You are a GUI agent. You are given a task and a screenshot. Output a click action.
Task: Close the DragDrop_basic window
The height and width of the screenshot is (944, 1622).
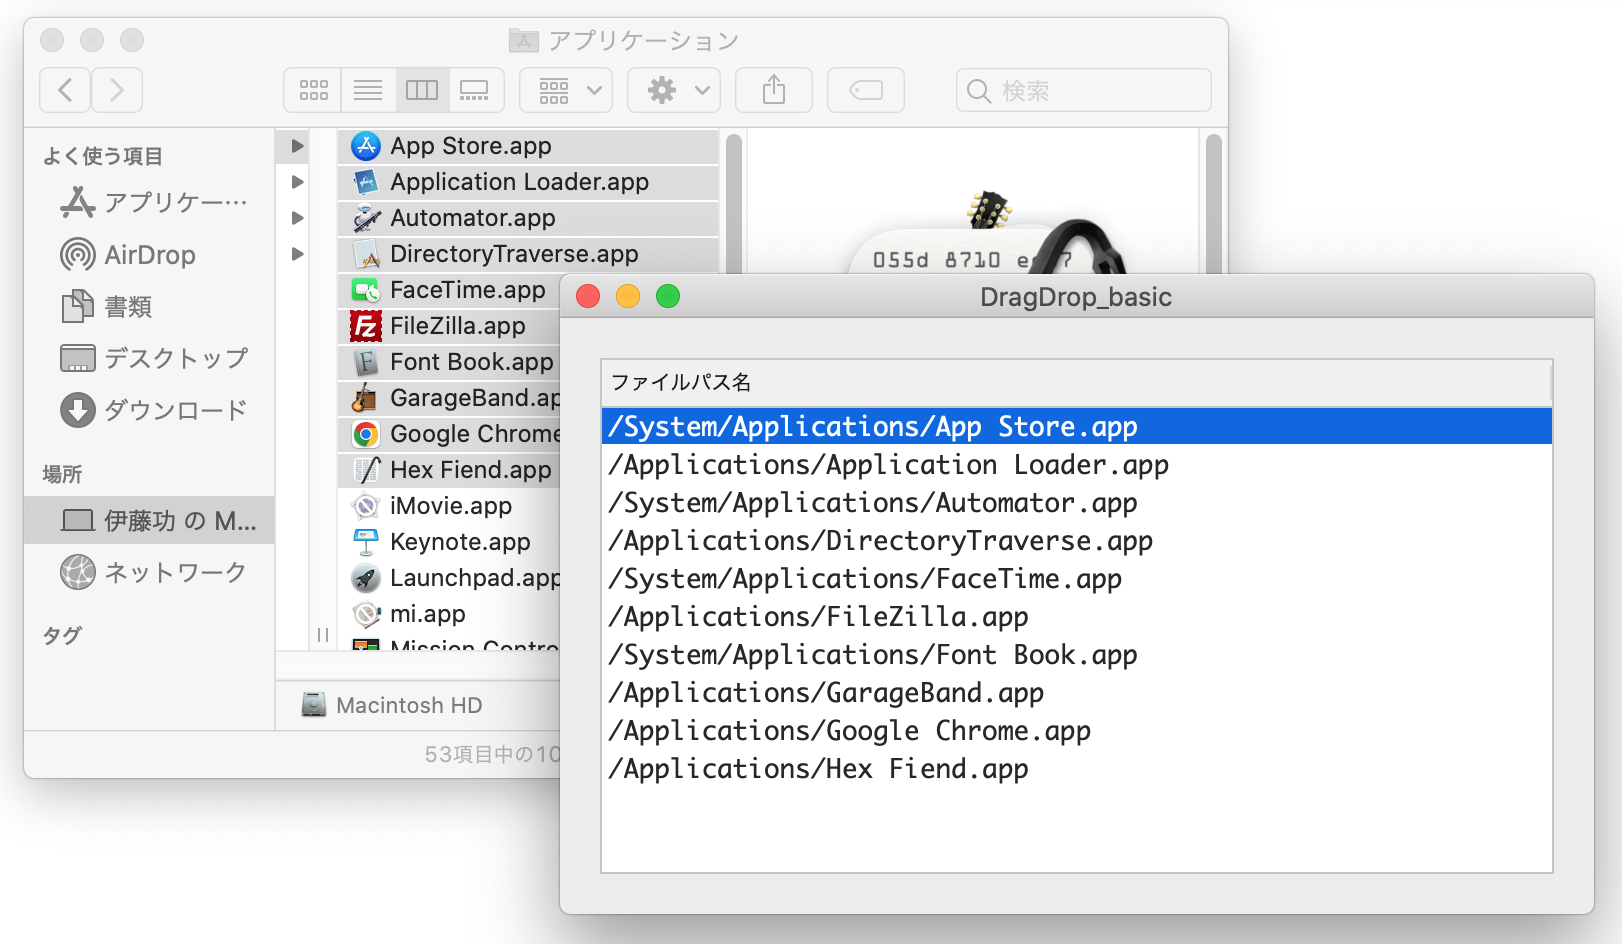point(588,296)
